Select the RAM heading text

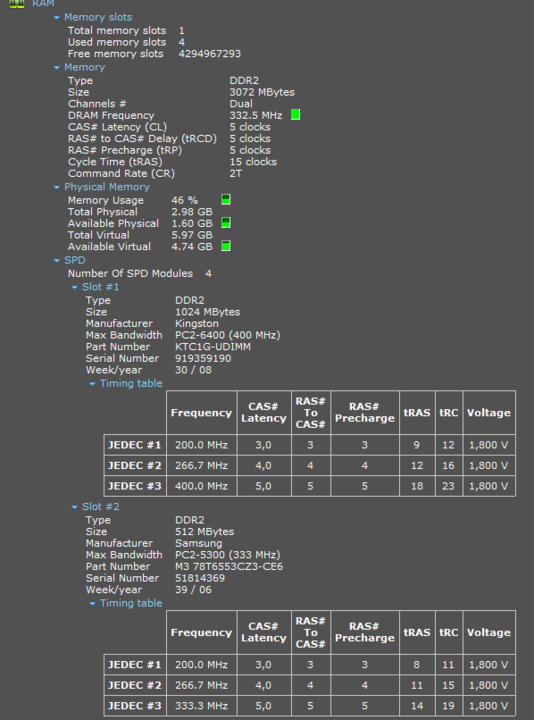(x=43, y=4)
